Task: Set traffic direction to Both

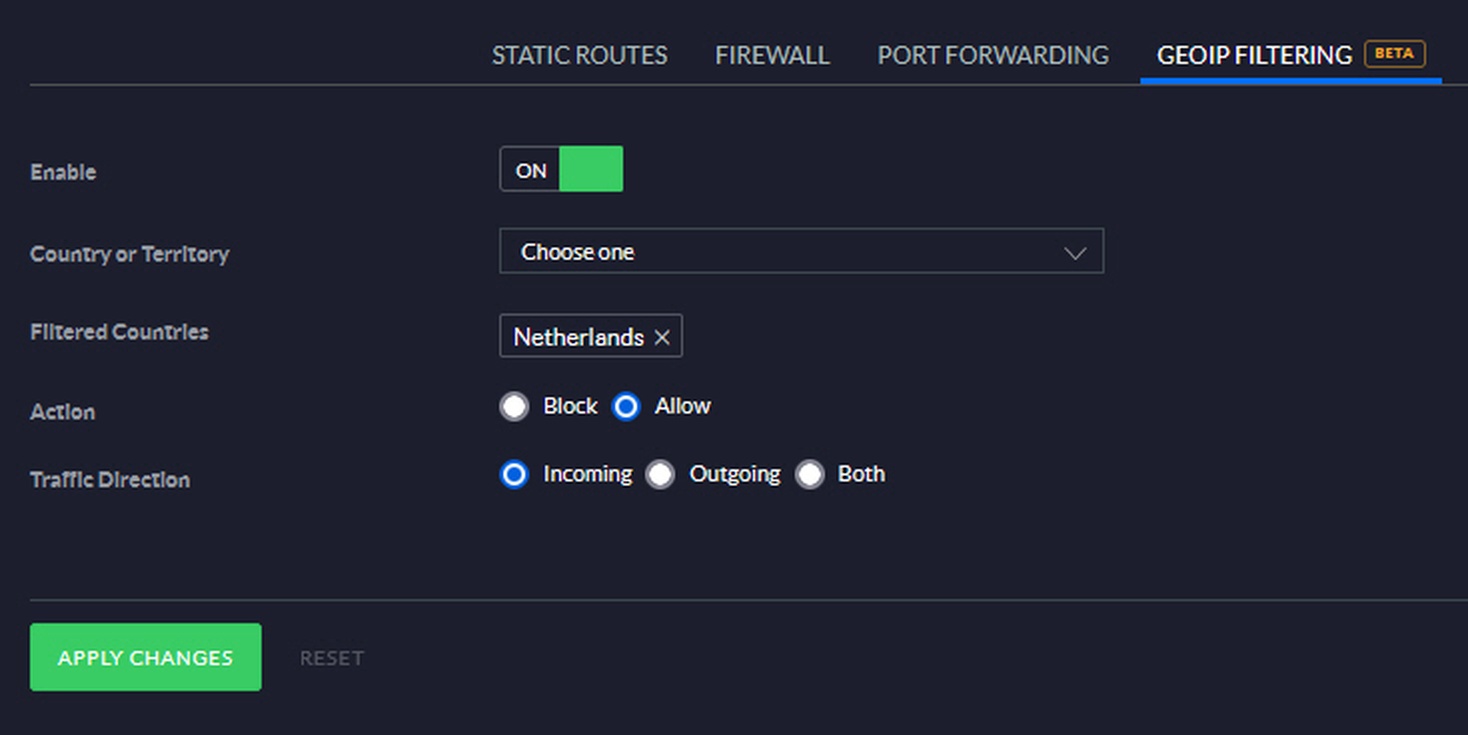Action: point(809,475)
